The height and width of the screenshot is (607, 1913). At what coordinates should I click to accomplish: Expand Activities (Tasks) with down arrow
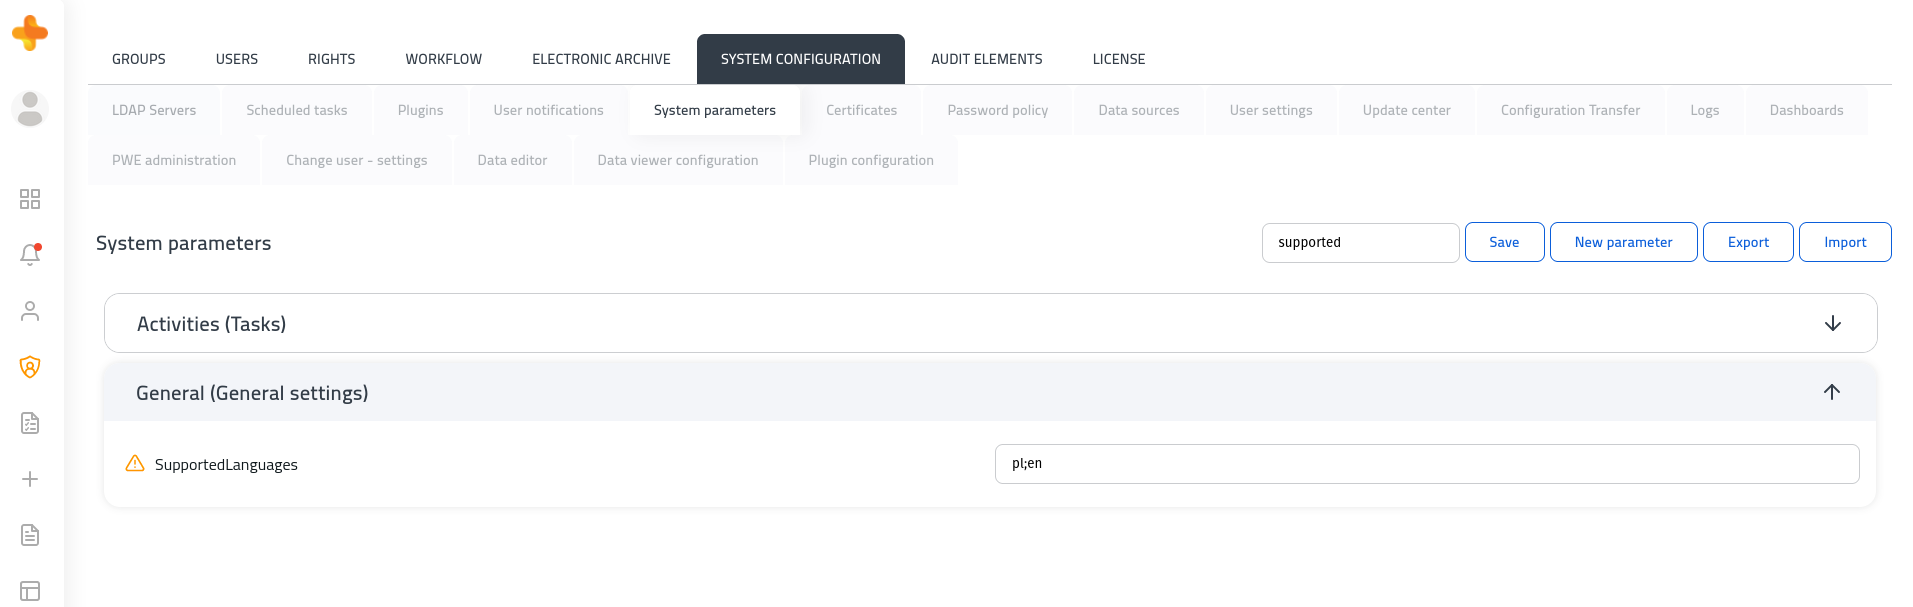(x=1833, y=323)
